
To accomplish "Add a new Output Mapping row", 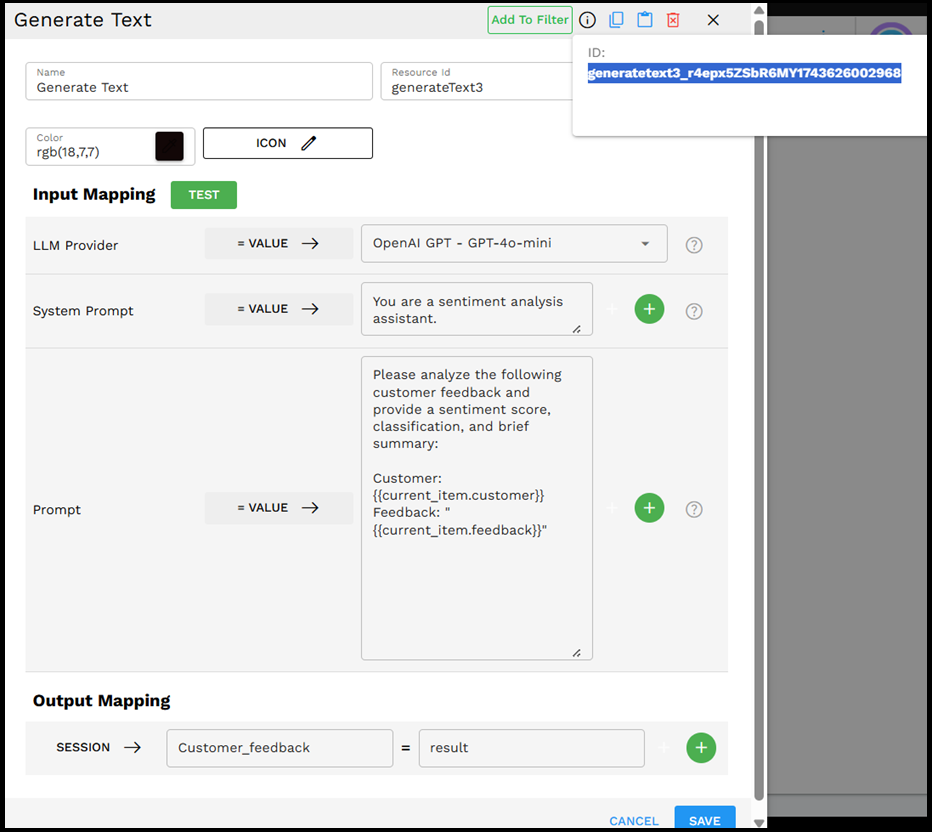I will 701,747.
